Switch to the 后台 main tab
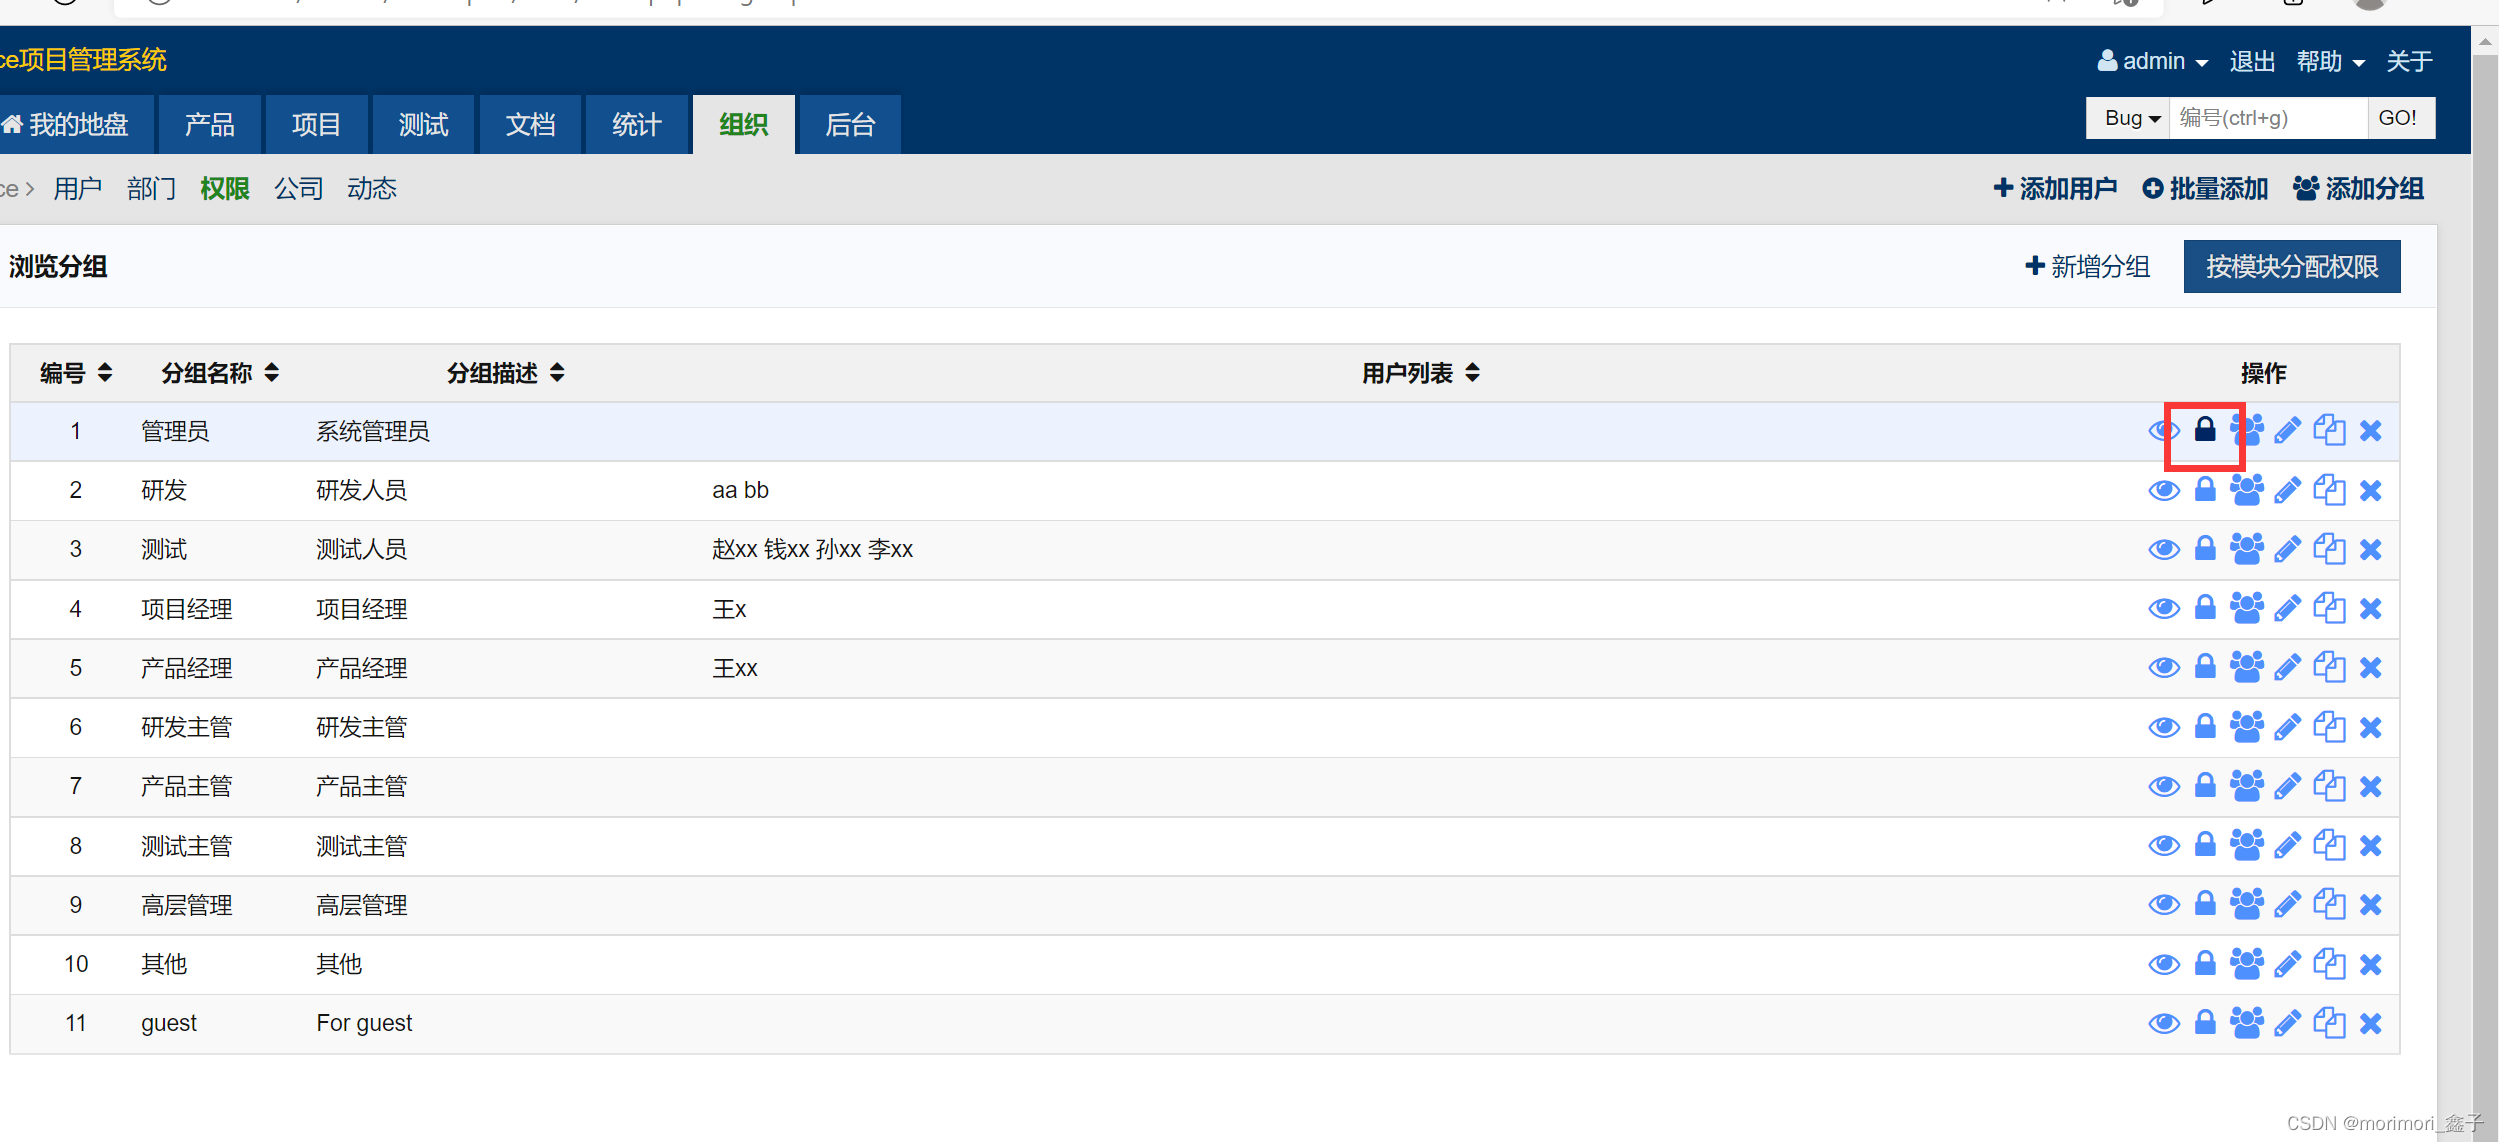2499x1142 pixels. click(850, 125)
